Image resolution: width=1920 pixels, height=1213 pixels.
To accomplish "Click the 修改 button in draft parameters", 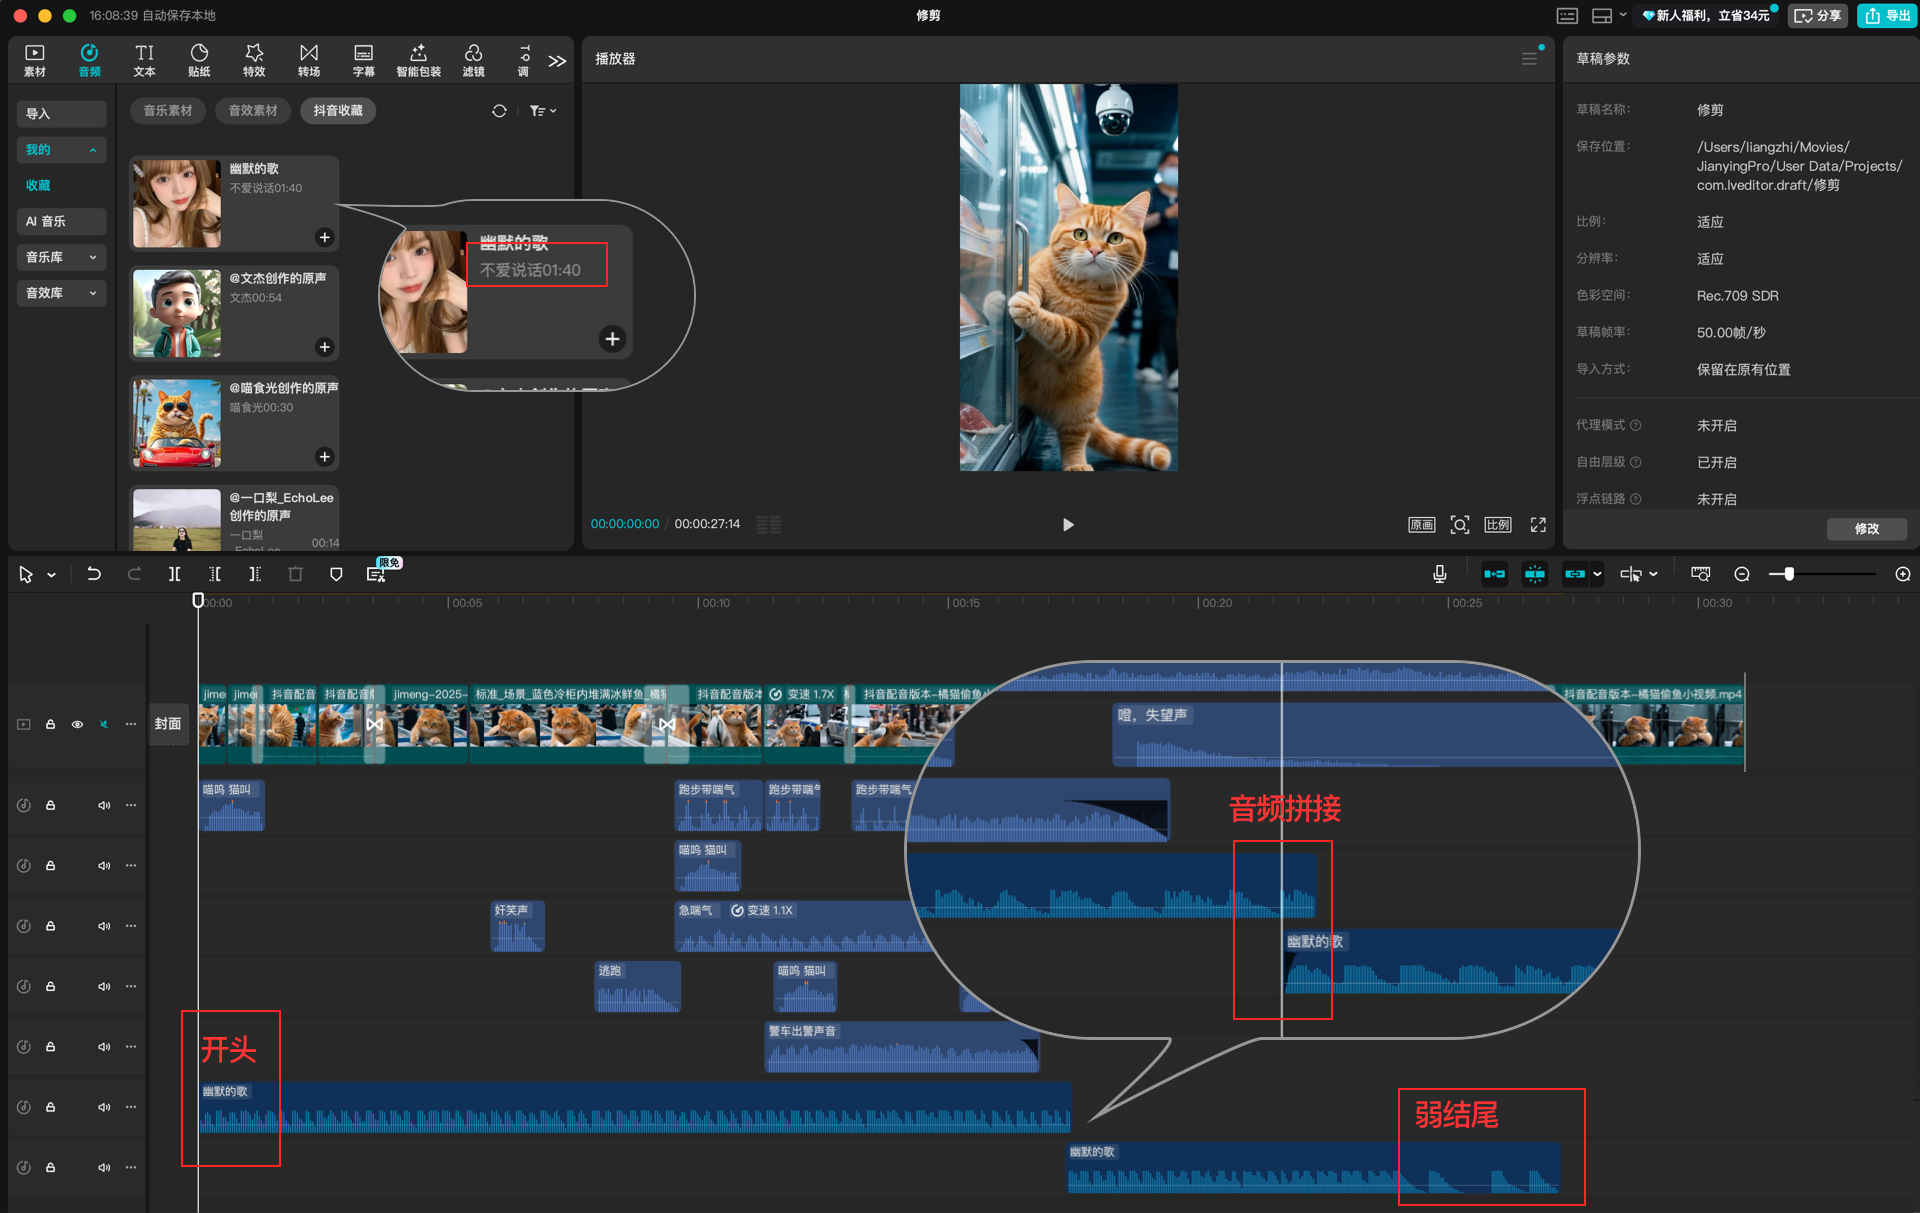I will pyautogui.click(x=1866, y=529).
